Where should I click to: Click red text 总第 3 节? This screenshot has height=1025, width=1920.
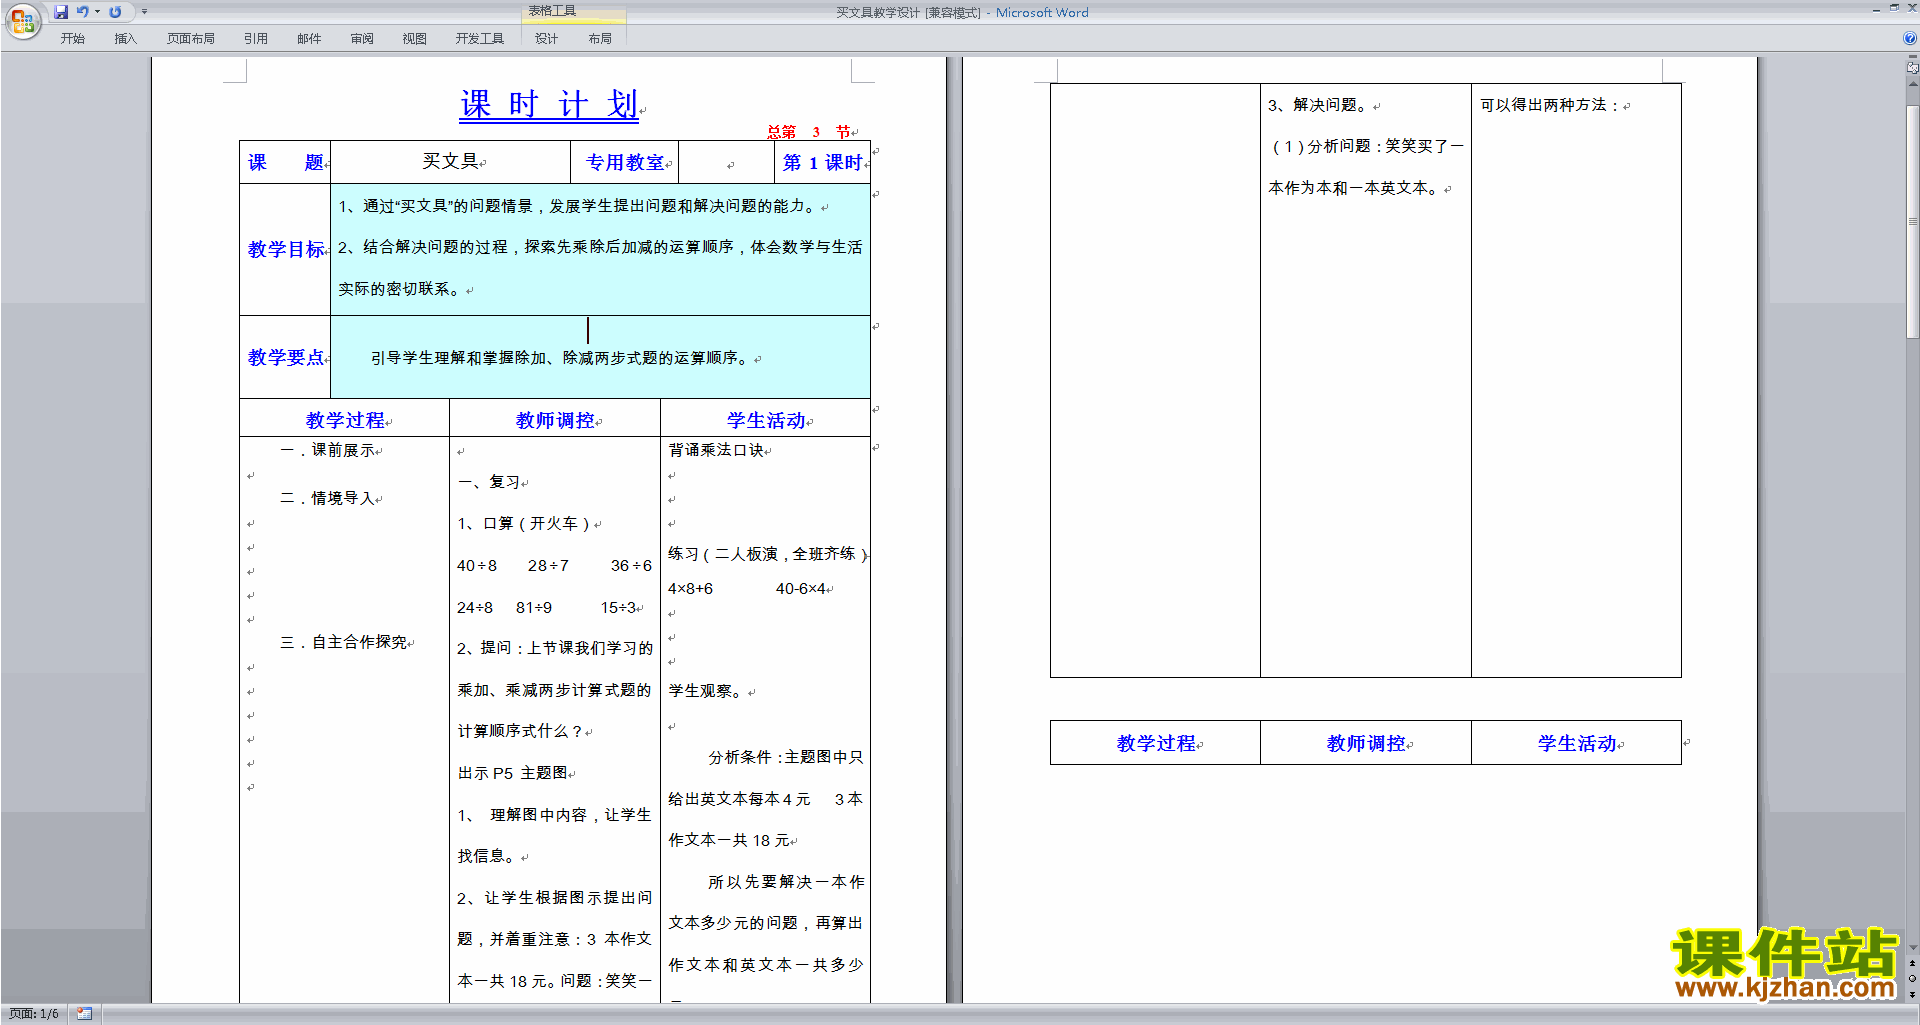809,131
